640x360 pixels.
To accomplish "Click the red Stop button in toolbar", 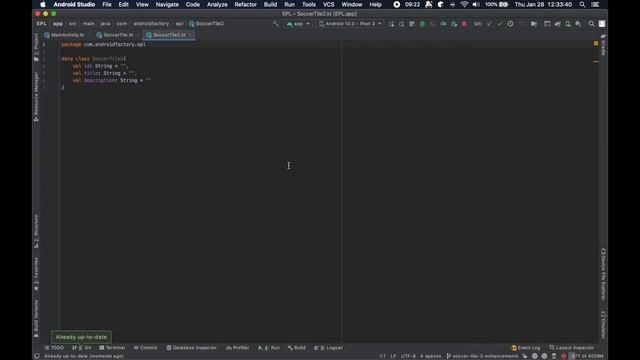I will (464, 24).
